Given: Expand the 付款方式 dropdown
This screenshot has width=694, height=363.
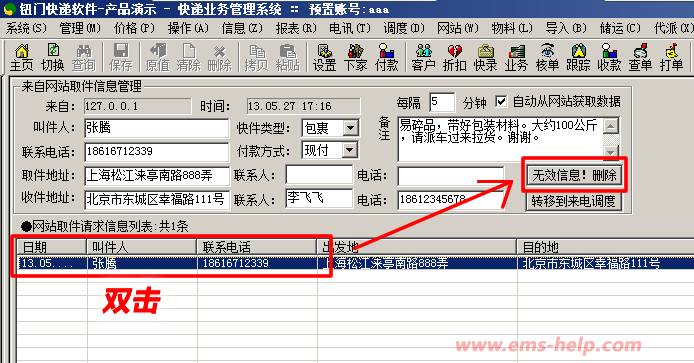Looking at the screenshot, I should pos(350,150).
